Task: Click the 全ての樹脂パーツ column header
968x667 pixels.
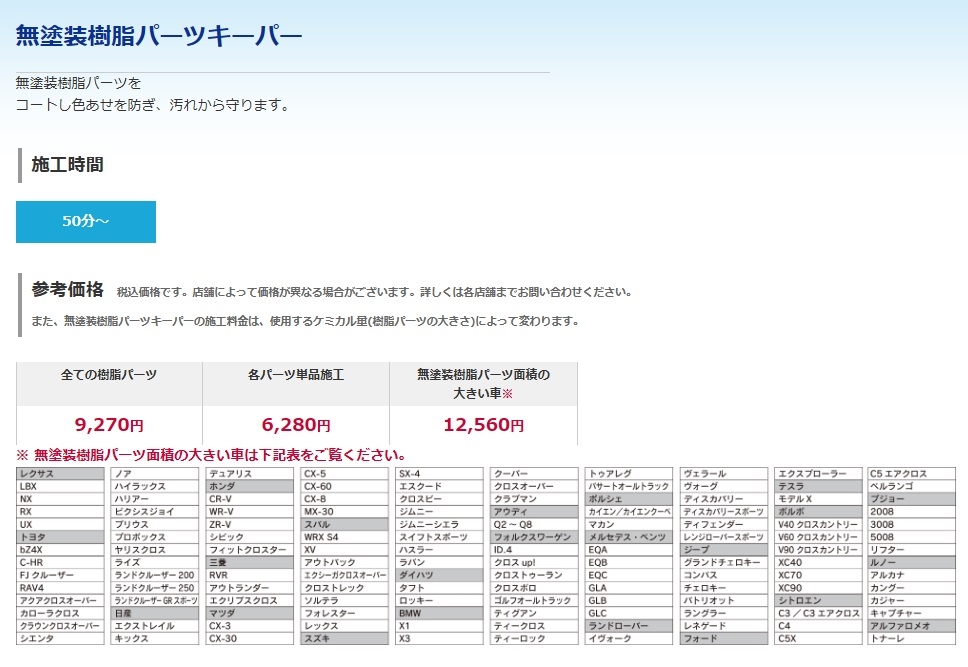Action: pos(109,375)
